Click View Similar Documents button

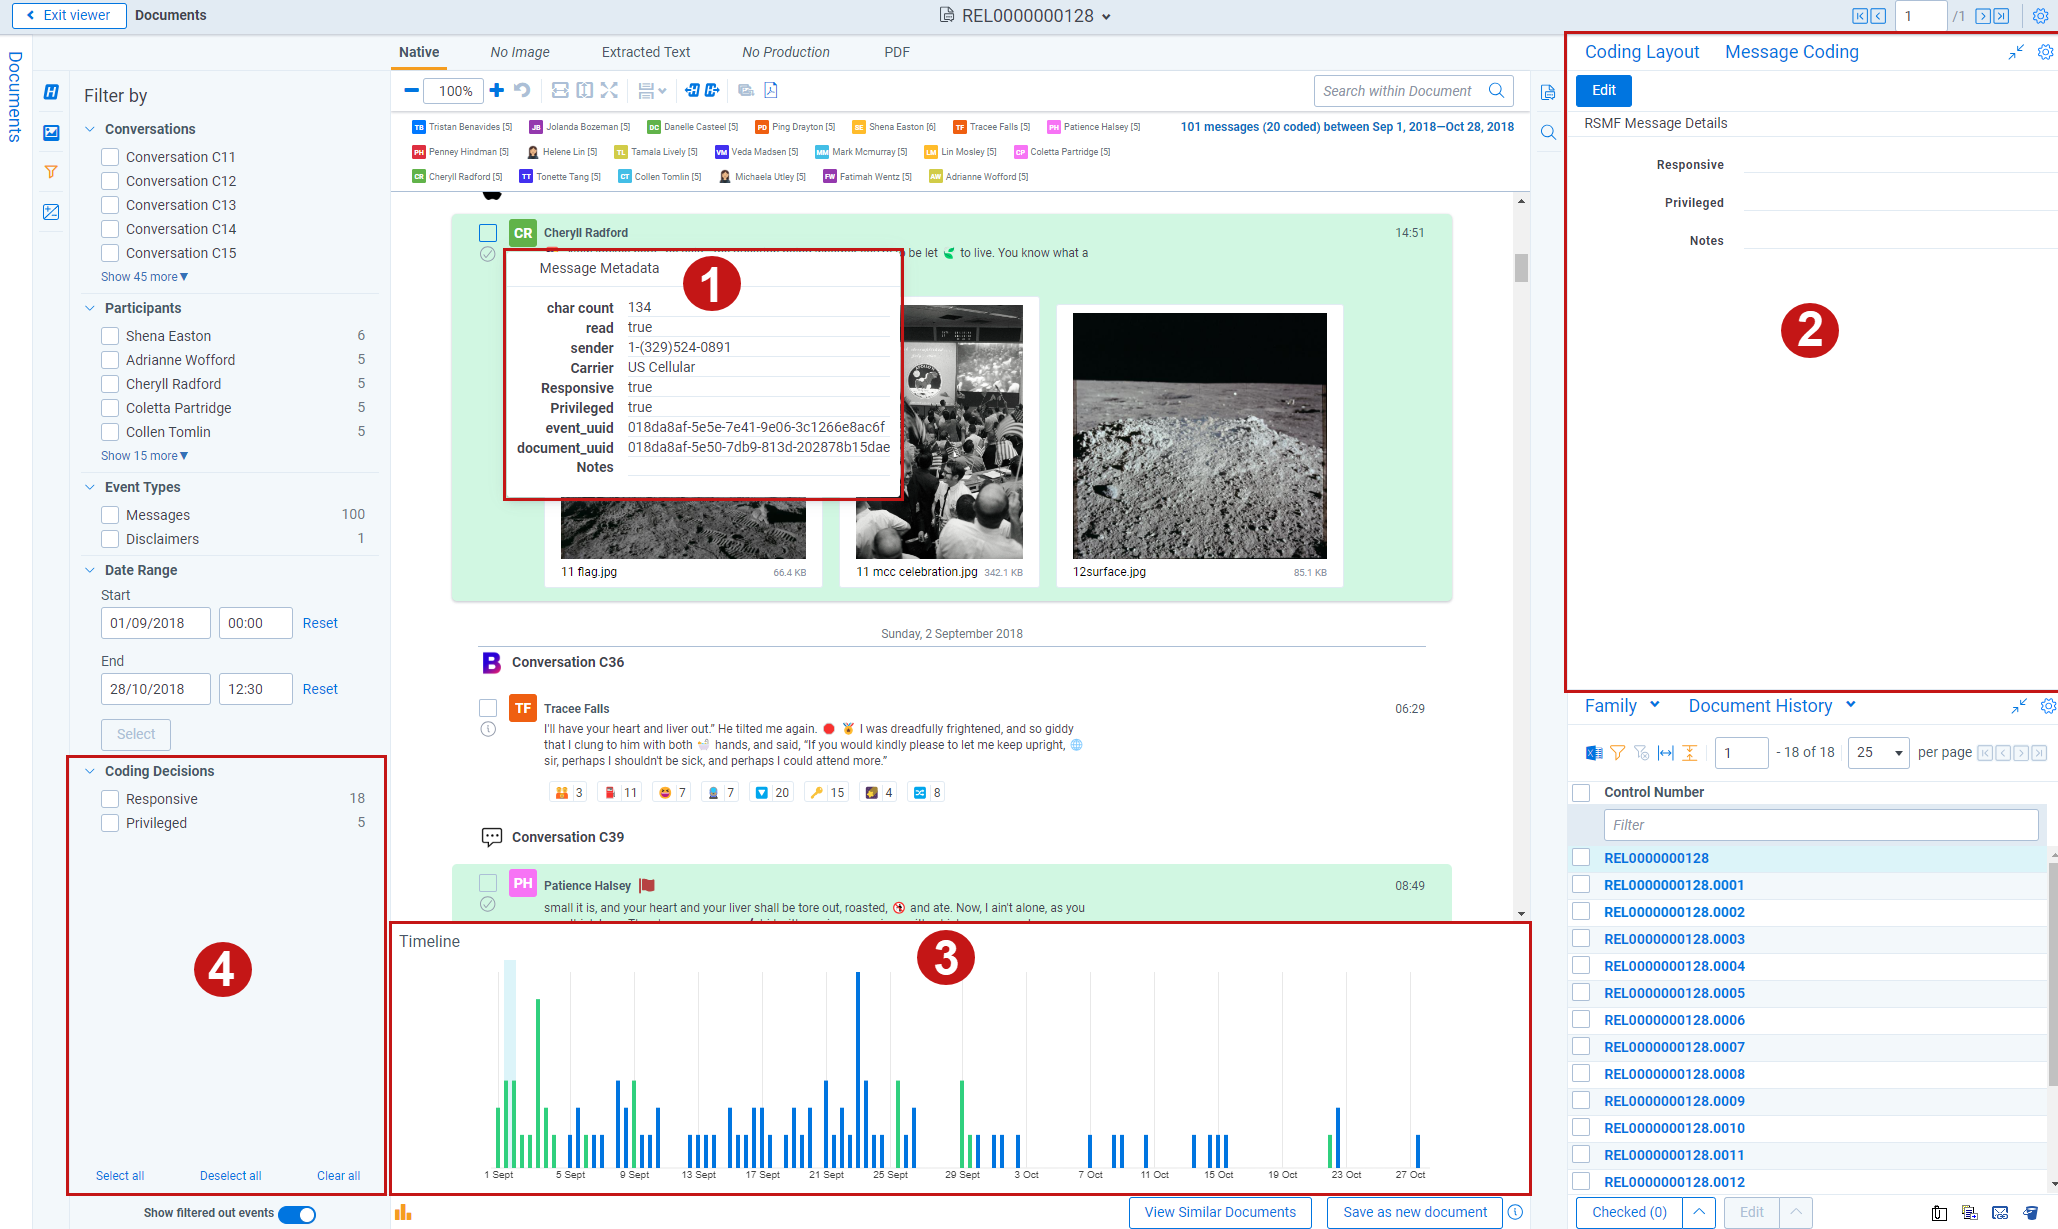pyautogui.click(x=1220, y=1212)
